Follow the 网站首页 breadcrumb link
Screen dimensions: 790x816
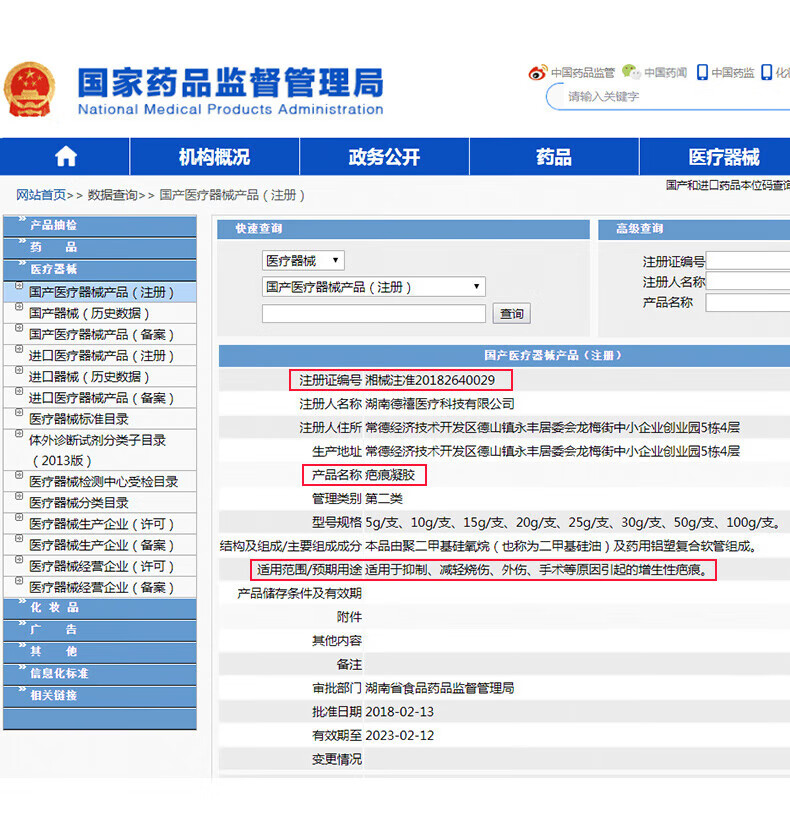tap(41, 195)
